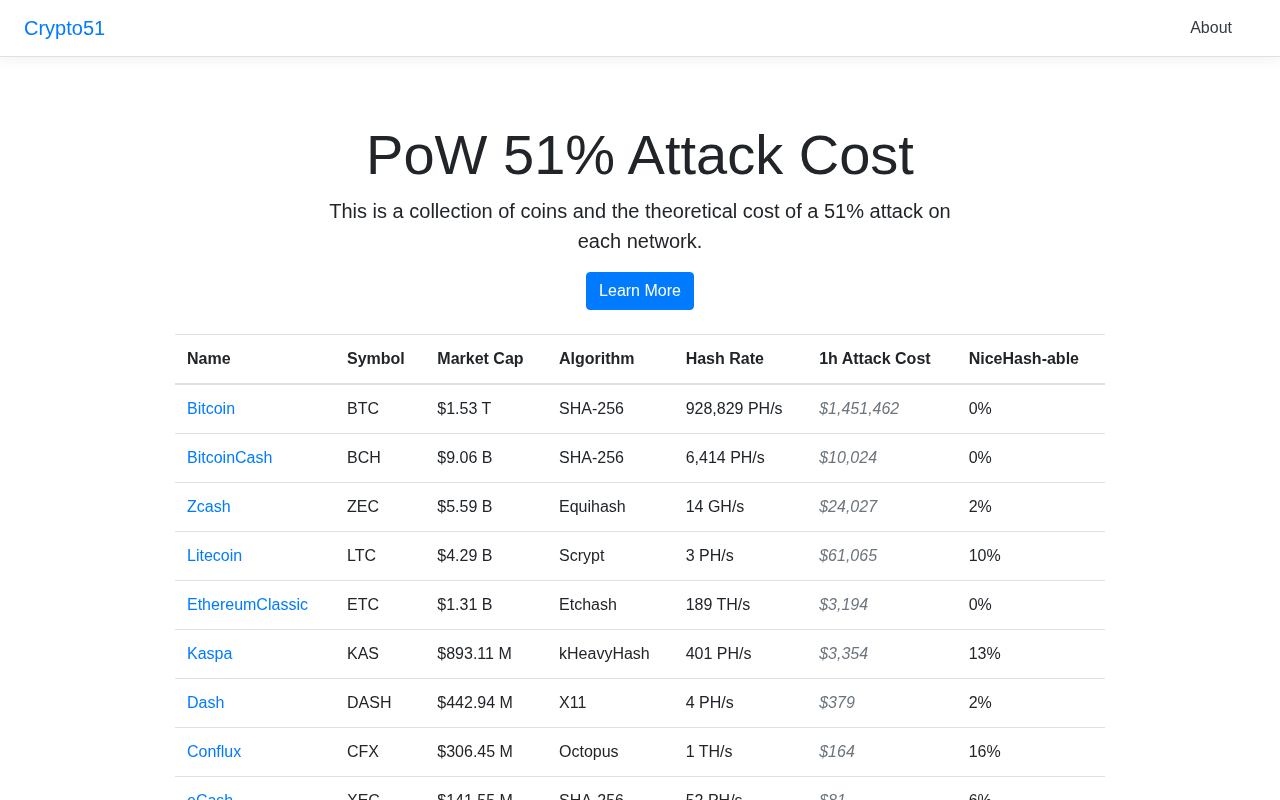Click the NiceHash-able column header

[x=1023, y=359]
